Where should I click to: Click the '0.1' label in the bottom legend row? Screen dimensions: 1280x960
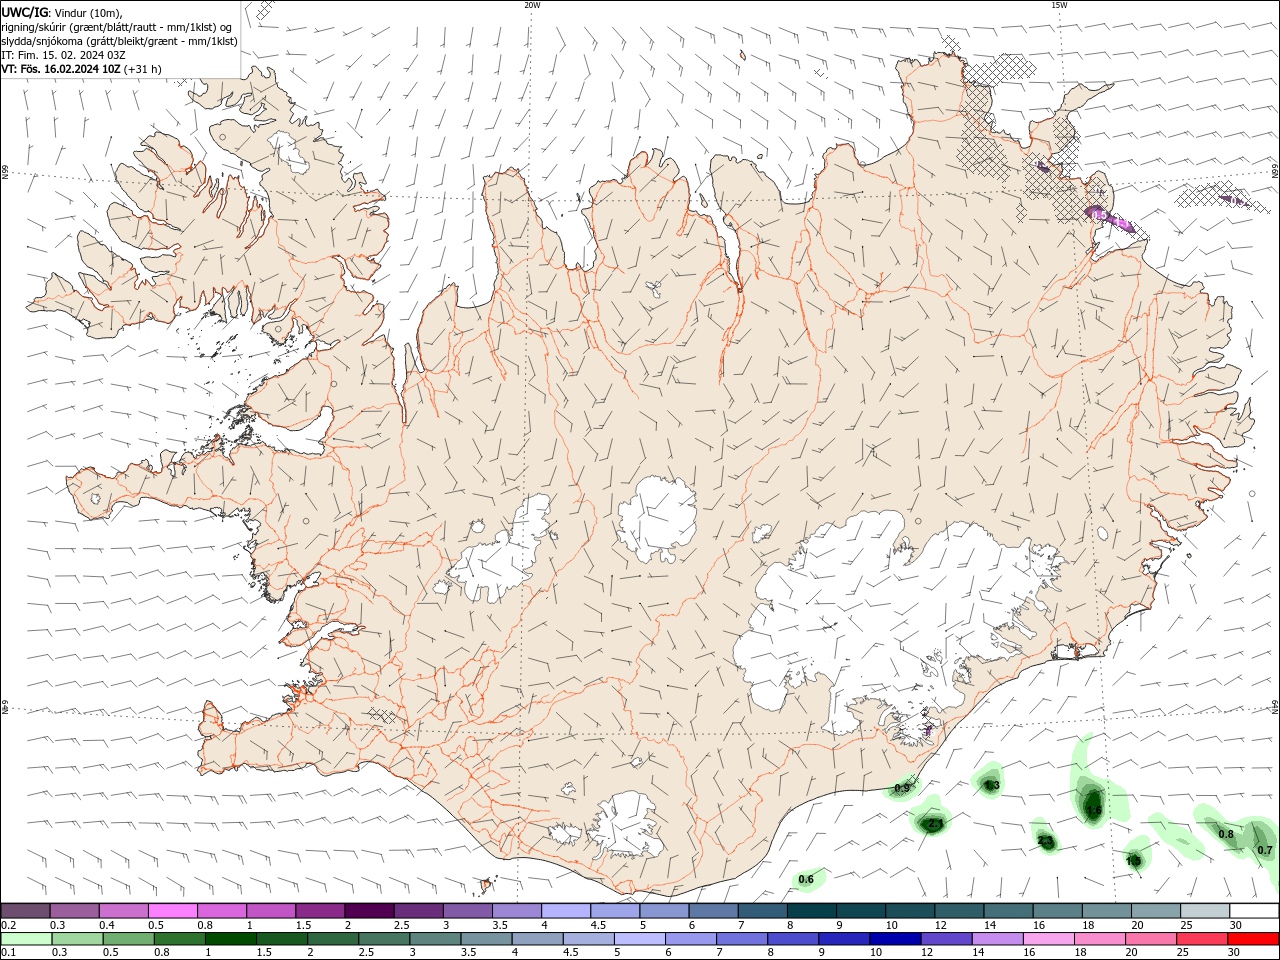(x=9, y=953)
